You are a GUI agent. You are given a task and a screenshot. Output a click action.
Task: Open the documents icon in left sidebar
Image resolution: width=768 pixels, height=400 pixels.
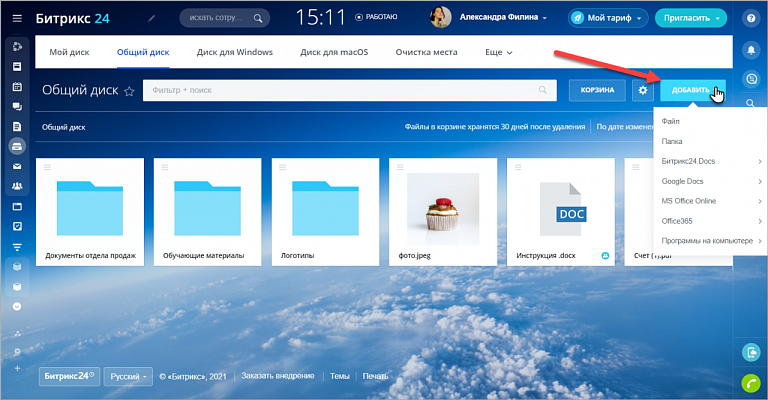[x=17, y=127]
